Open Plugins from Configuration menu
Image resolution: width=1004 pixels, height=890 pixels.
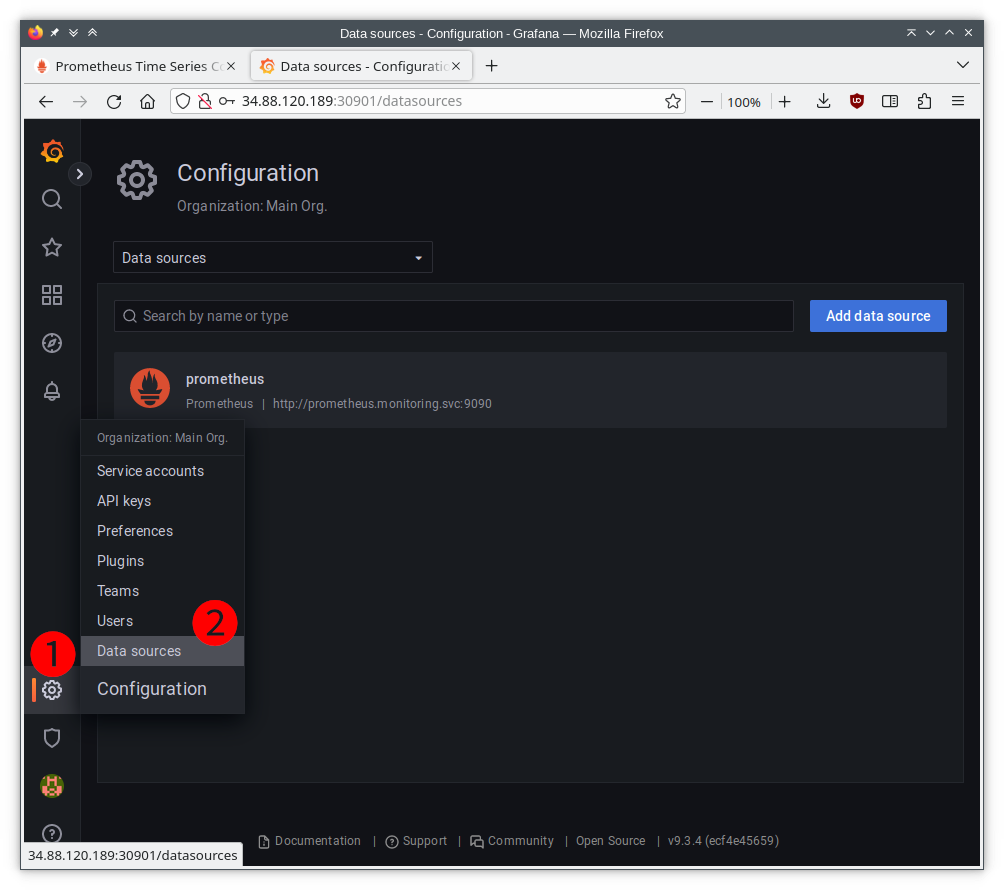coord(120,562)
